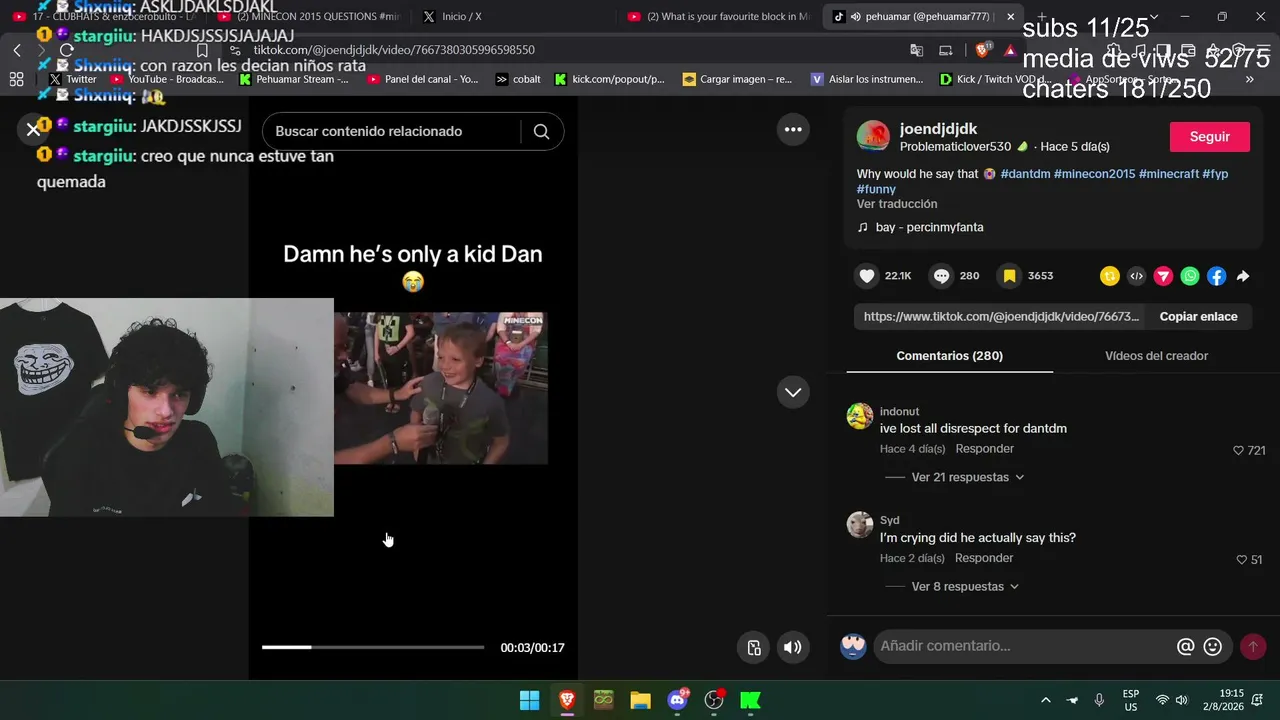Go to next video with down chevron
Screen dimensions: 1280x720
(x=793, y=392)
